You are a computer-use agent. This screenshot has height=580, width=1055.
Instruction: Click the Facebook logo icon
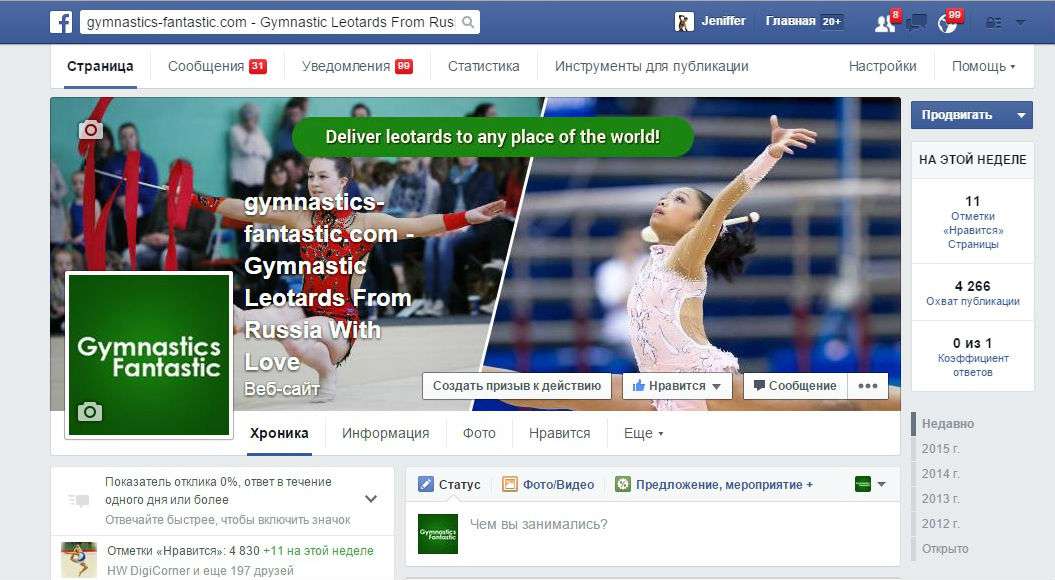pos(61,22)
